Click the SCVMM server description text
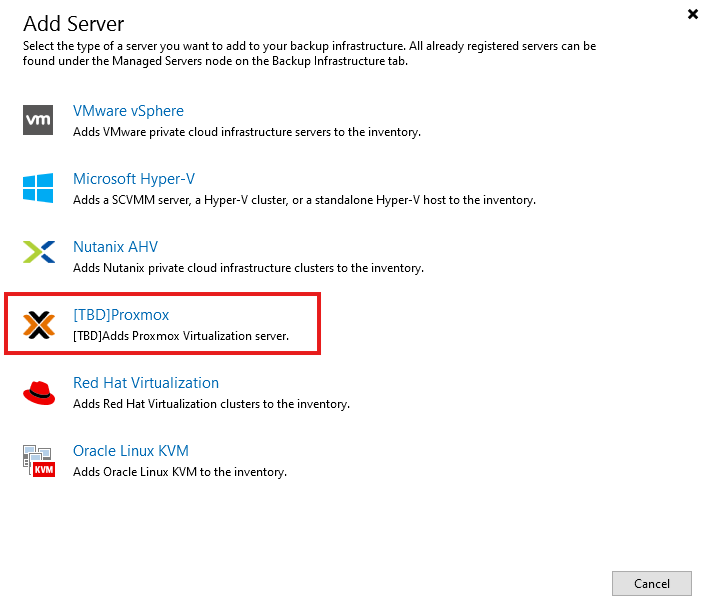Image resolution: width=707 pixels, height=607 pixels. click(304, 200)
